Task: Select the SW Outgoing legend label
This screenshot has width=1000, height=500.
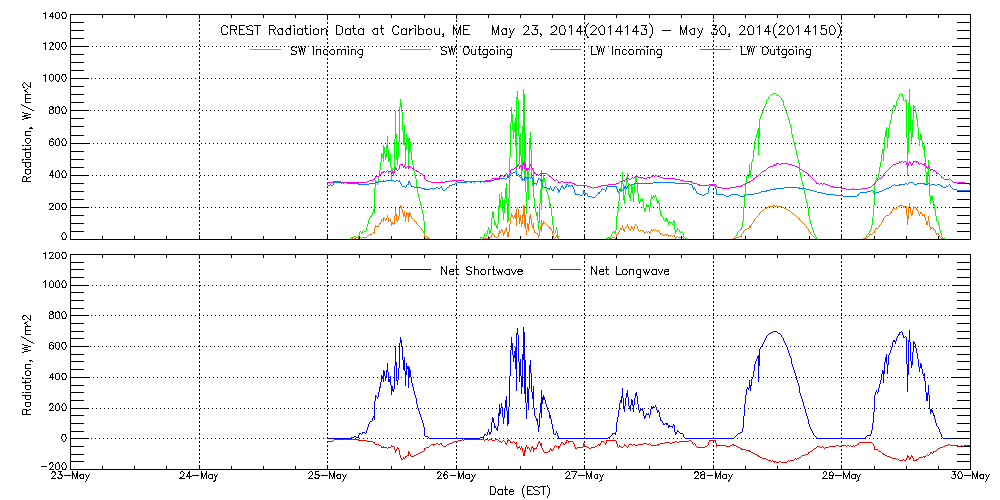Action: (x=476, y=51)
